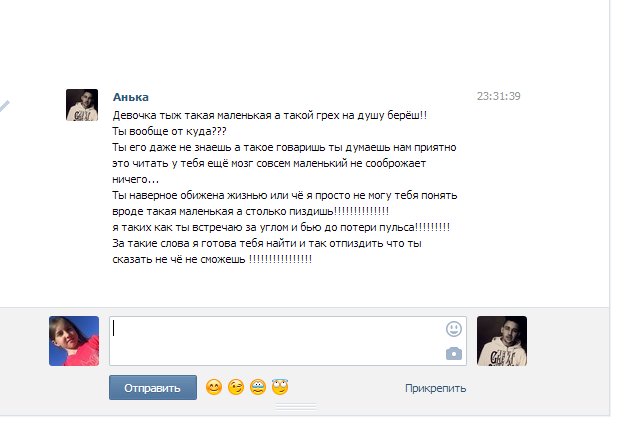Grab the resize grip below emoji row
Screen dimensions: 638x444
click(x=296, y=407)
